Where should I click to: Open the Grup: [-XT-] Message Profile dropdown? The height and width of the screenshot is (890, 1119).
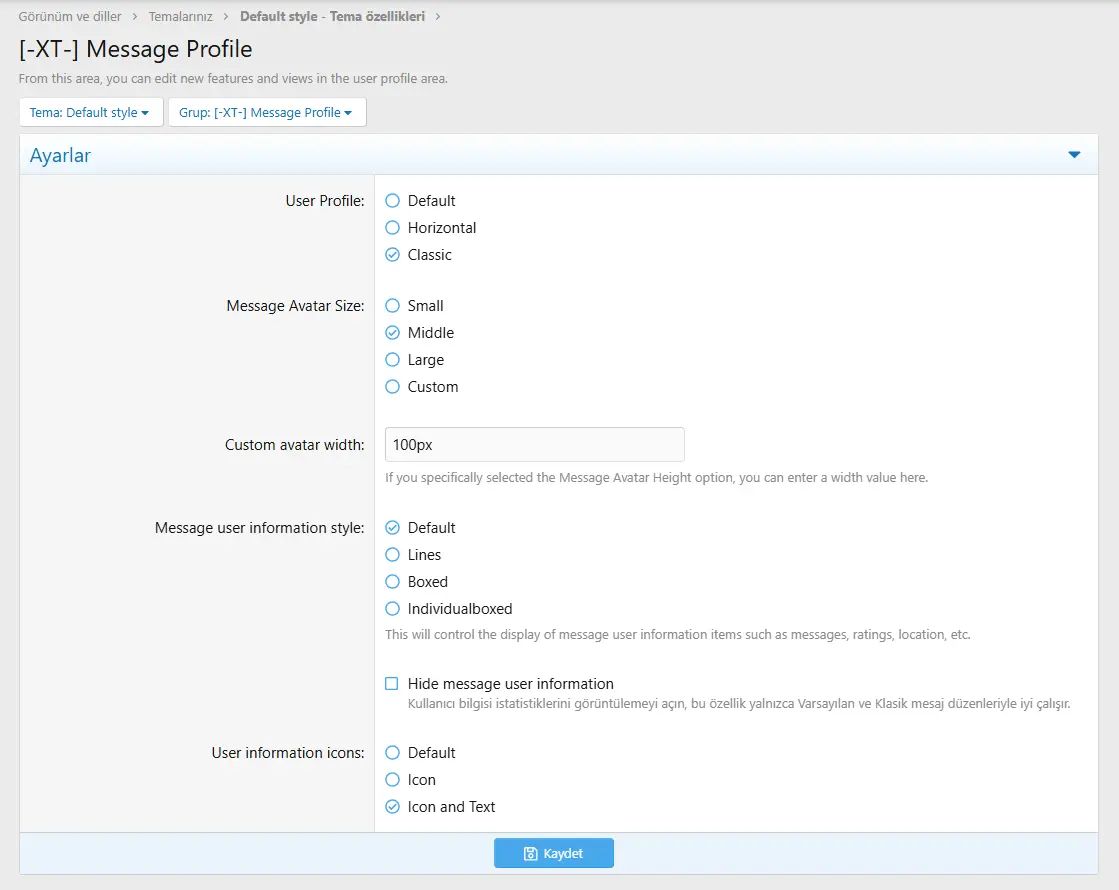266,113
